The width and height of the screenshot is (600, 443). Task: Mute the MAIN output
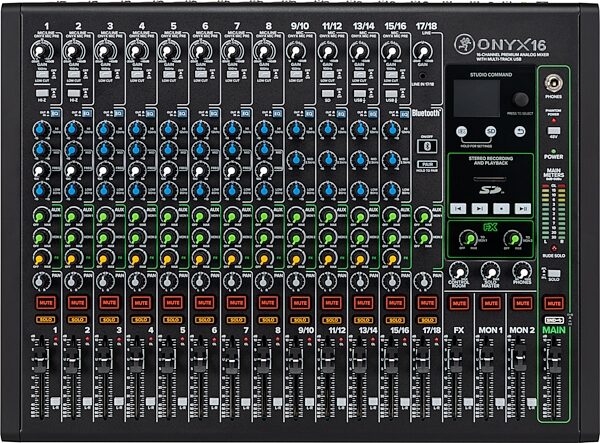click(x=553, y=303)
